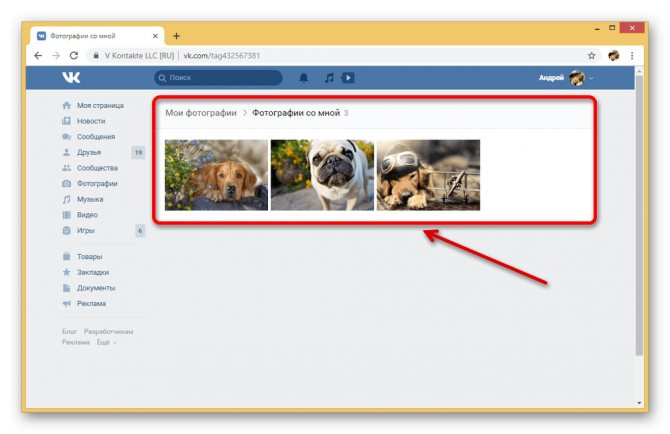The width and height of the screenshot is (670, 434).
Task: Click the browser address bar URL
Action: pos(221,56)
